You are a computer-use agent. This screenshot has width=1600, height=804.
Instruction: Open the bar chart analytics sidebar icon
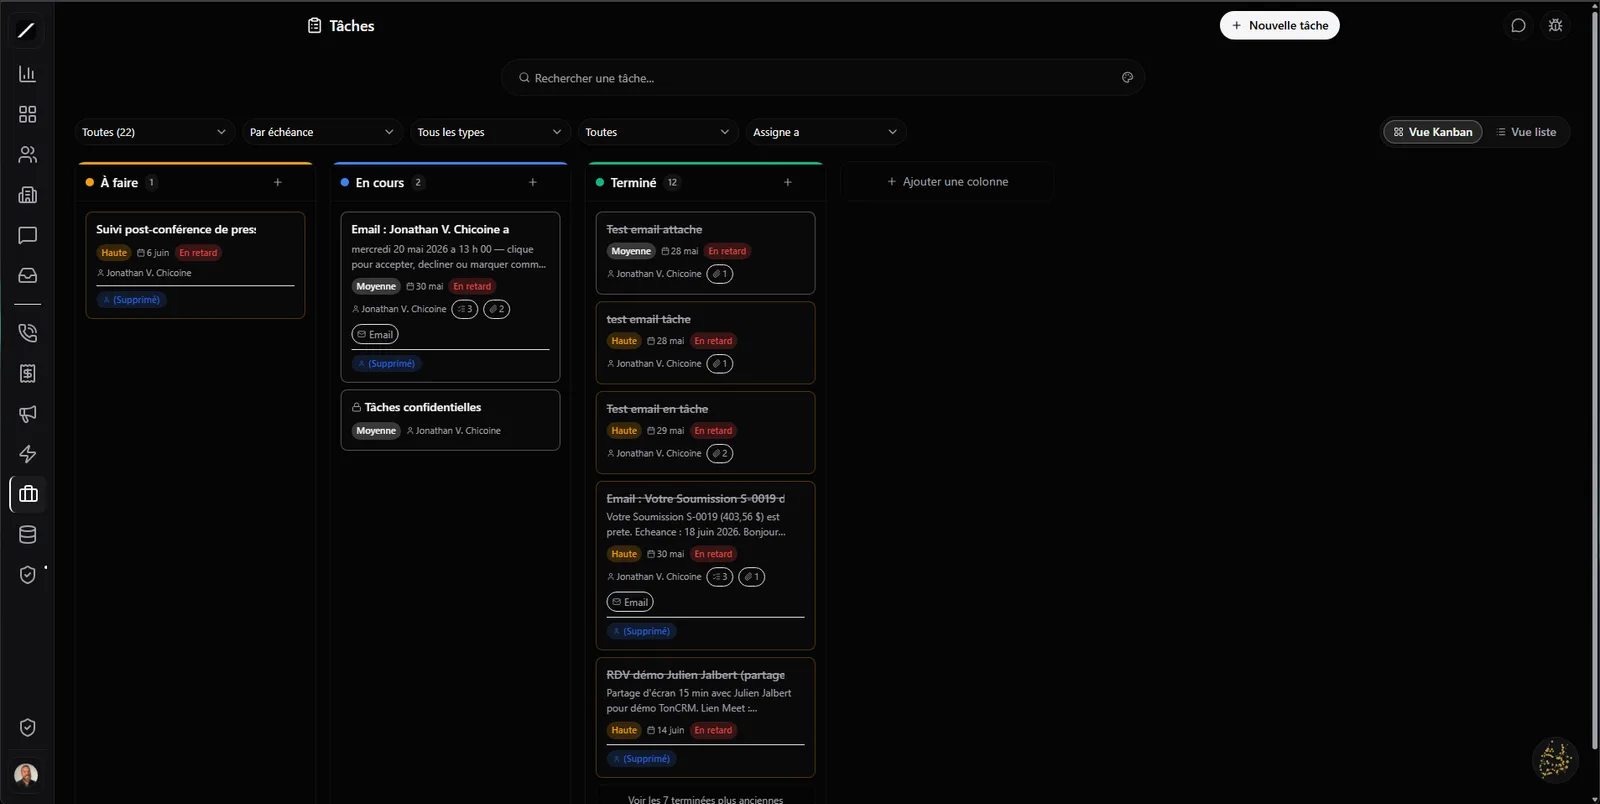click(x=27, y=74)
